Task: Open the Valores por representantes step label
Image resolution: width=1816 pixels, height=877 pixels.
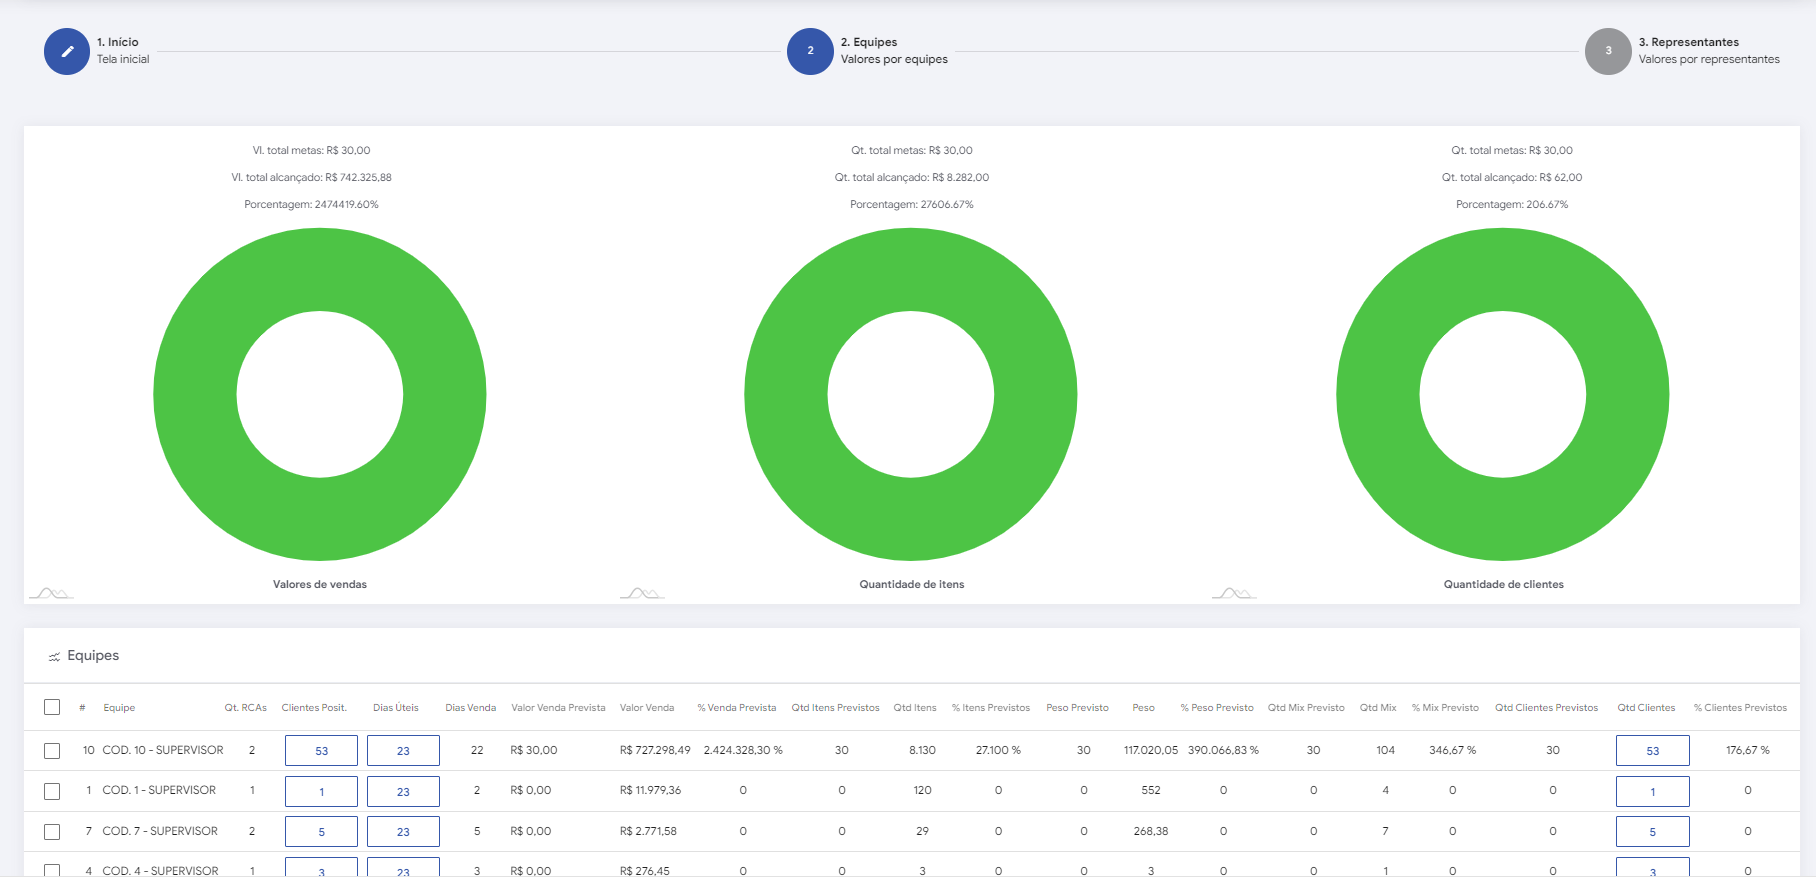Action: (x=1708, y=60)
